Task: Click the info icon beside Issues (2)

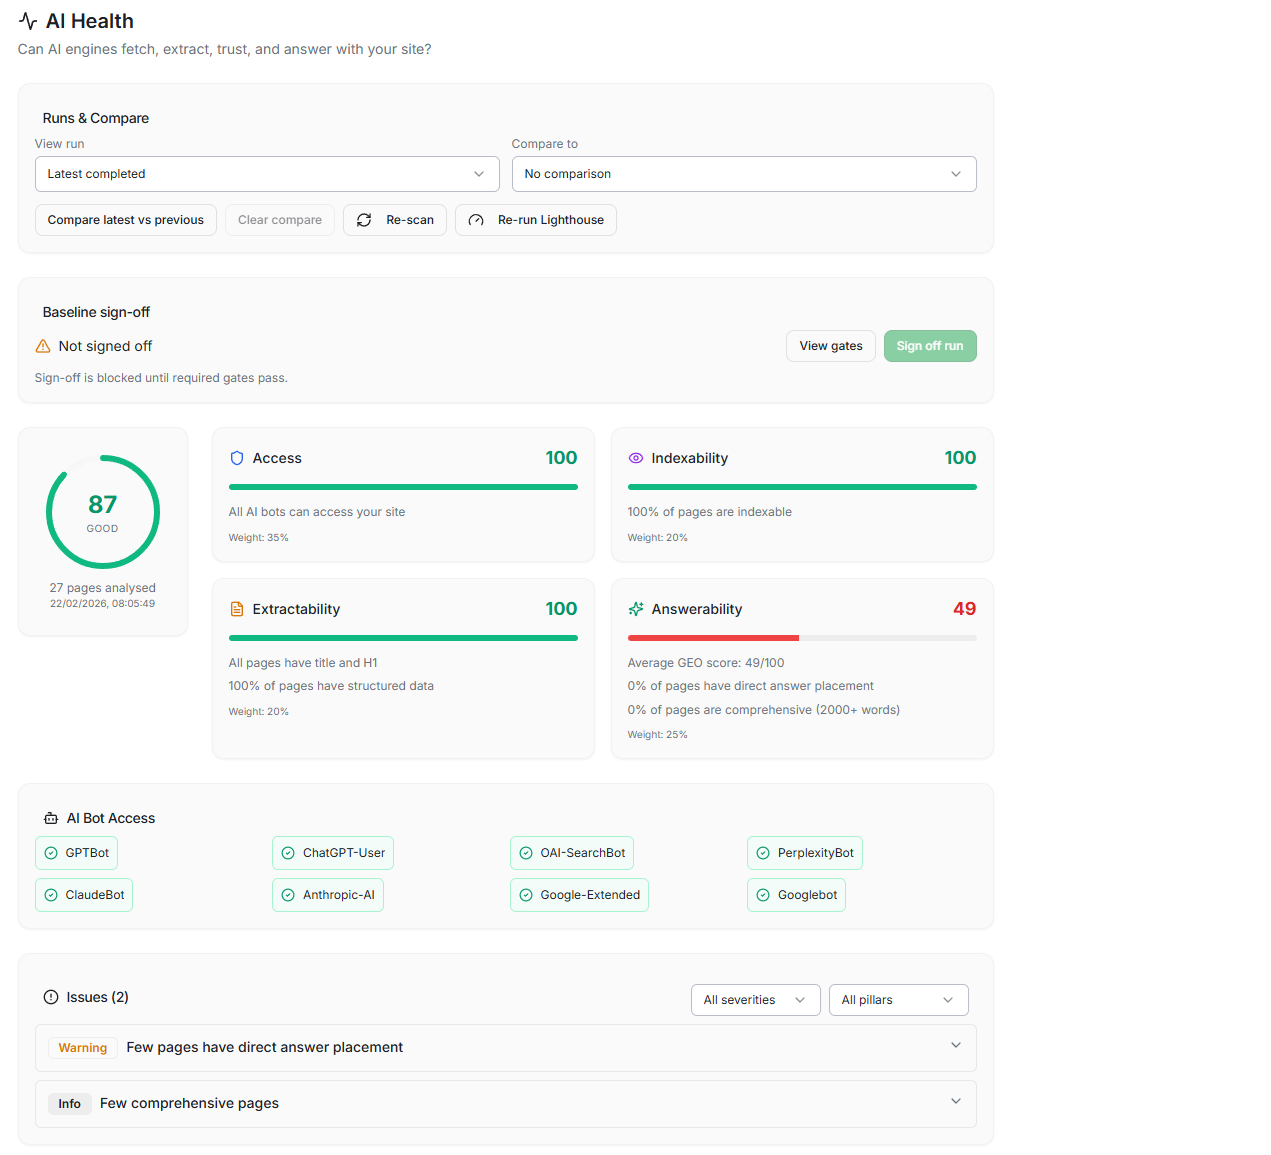Action: [x=49, y=996]
